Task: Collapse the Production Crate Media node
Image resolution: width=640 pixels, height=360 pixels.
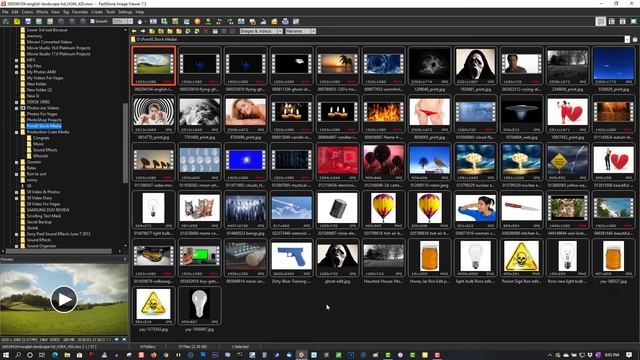Action: (x=17, y=132)
